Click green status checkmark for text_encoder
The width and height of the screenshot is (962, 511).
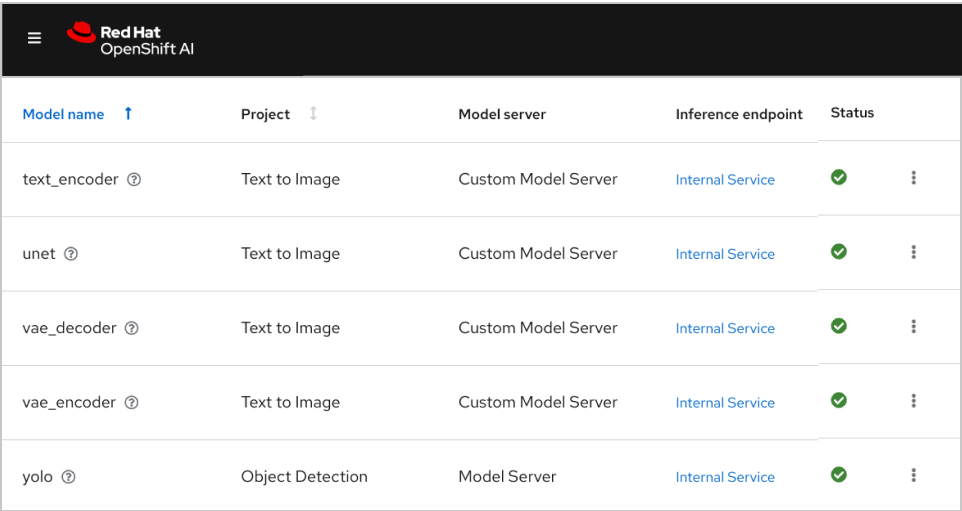[x=839, y=177]
